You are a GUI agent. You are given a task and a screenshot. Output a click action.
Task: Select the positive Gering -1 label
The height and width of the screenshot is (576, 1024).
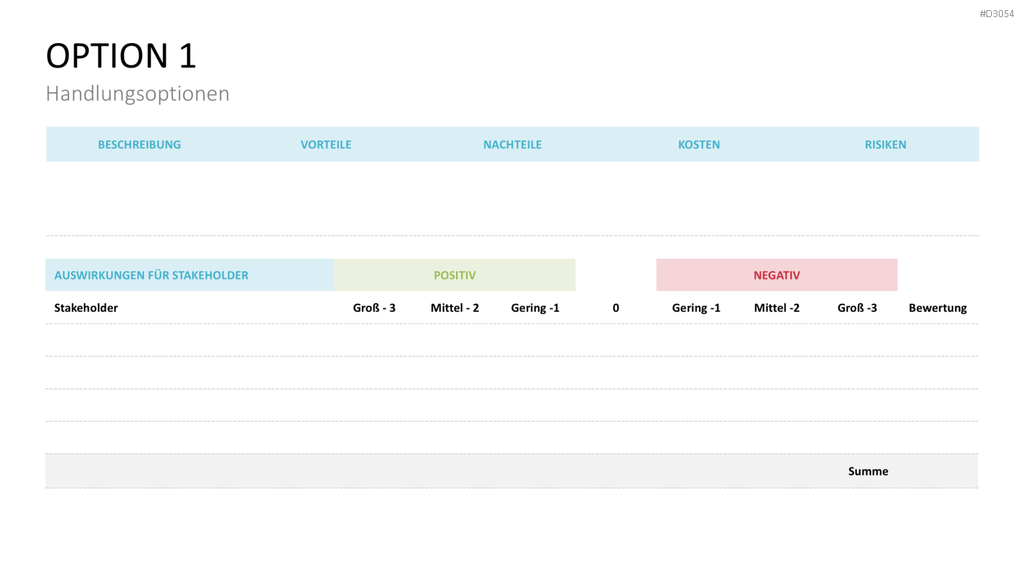535,308
